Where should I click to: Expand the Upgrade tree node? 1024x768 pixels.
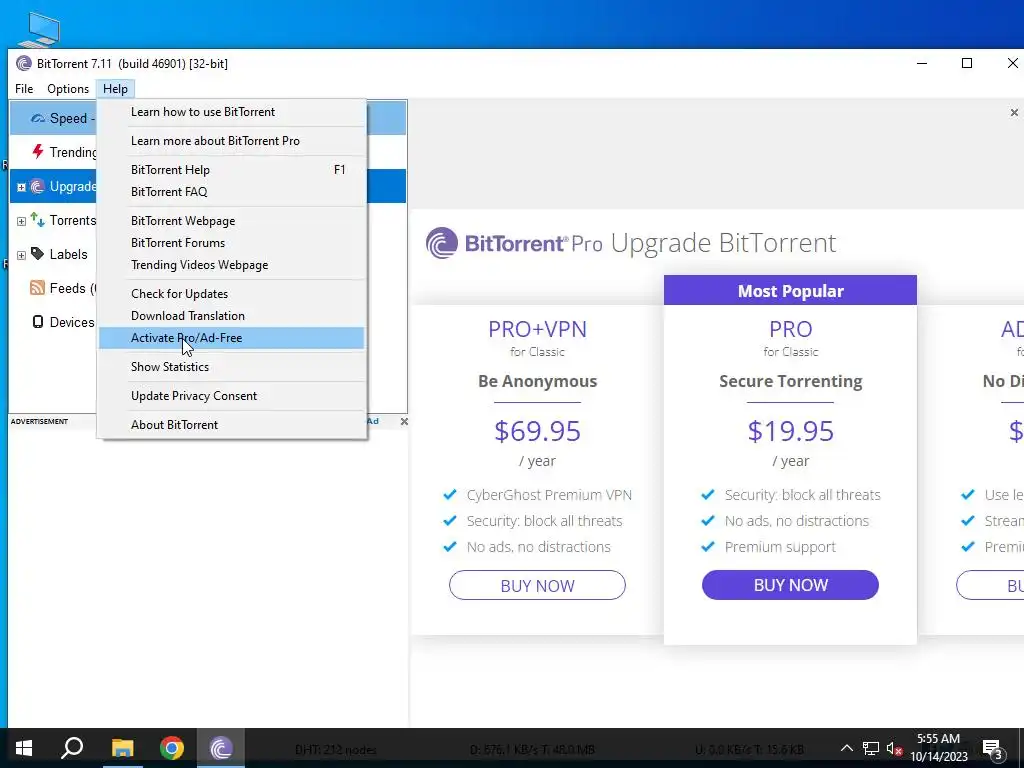[21, 187]
